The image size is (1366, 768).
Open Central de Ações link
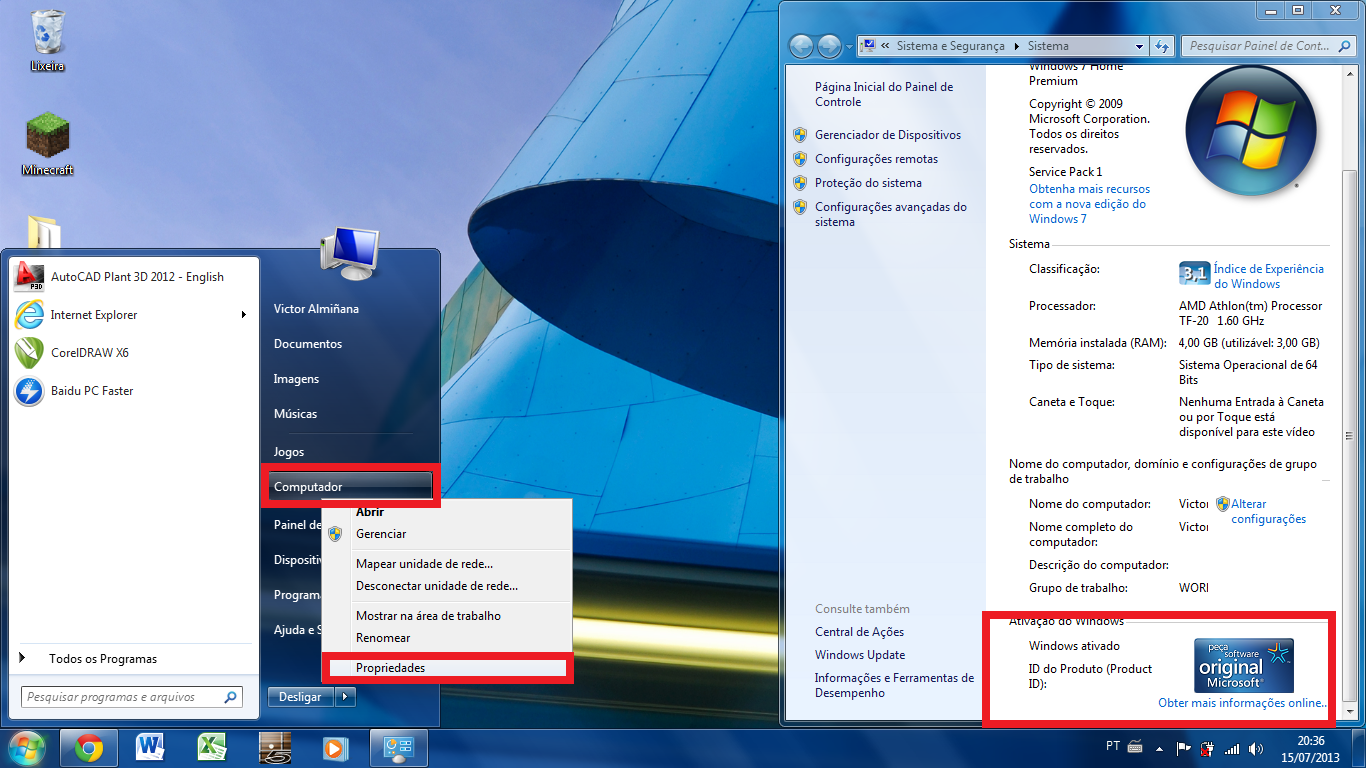click(860, 632)
